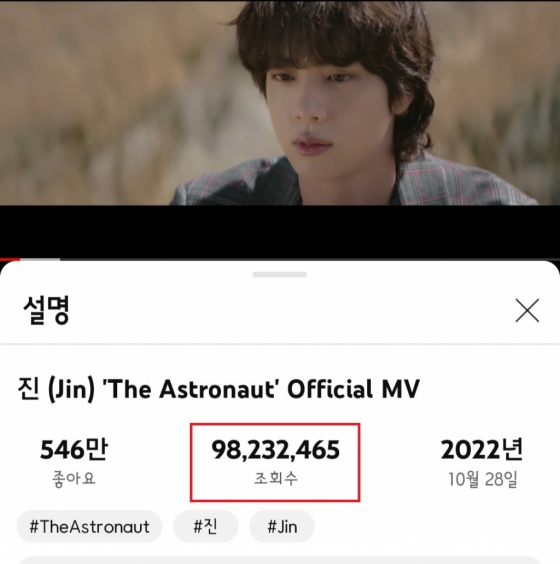Open the #Jin hashtag chip
This screenshot has height=564, width=560.
point(282,526)
